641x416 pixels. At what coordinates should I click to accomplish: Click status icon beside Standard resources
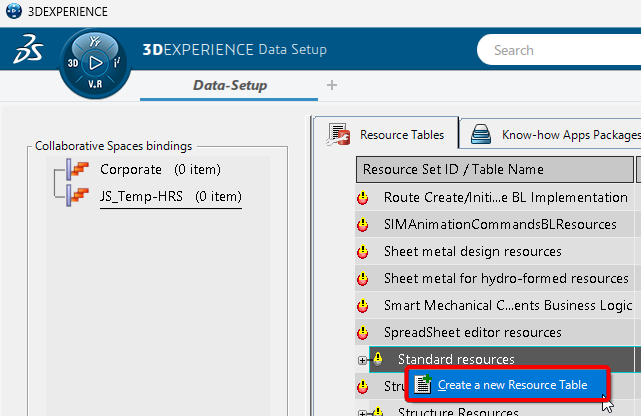[x=378, y=359]
